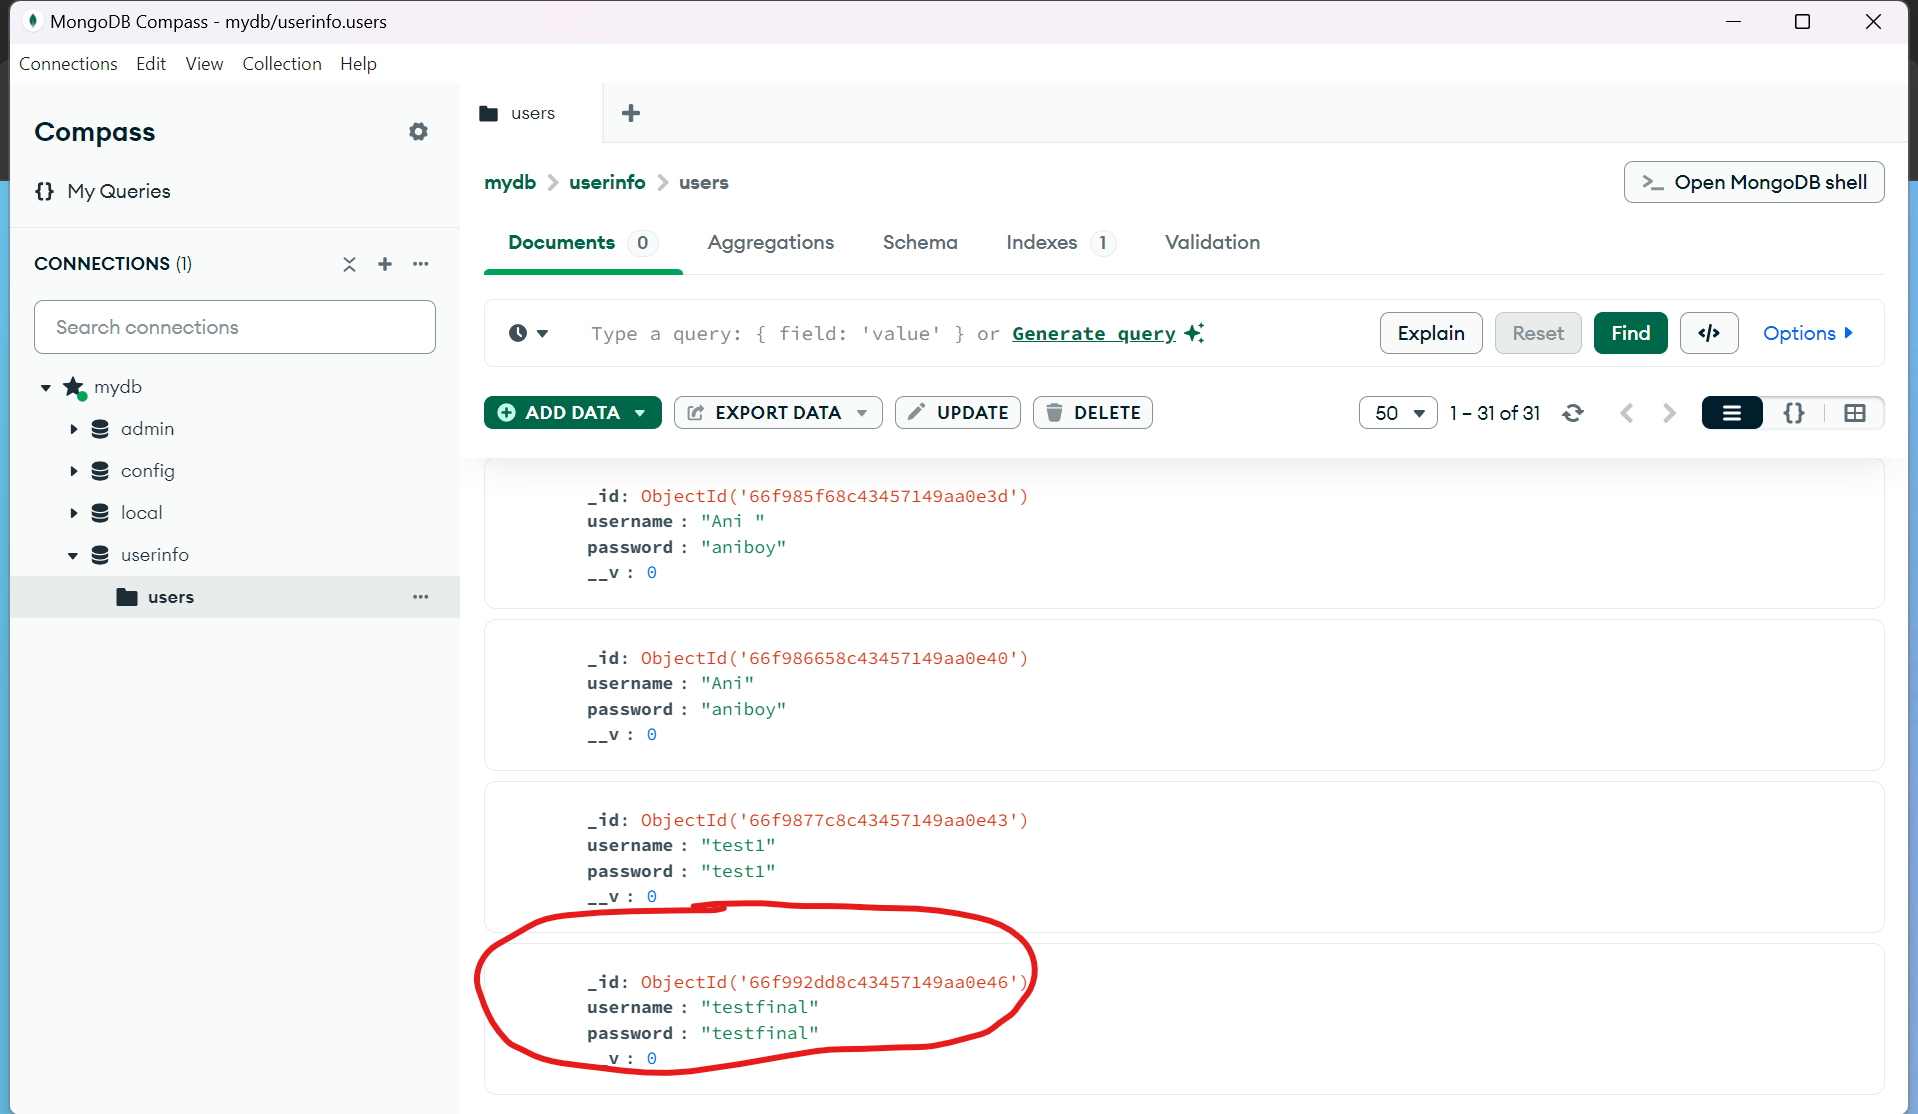The width and height of the screenshot is (1918, 1114).
Task: Open Connections more options menu
Action: click(x=421, y=264)
